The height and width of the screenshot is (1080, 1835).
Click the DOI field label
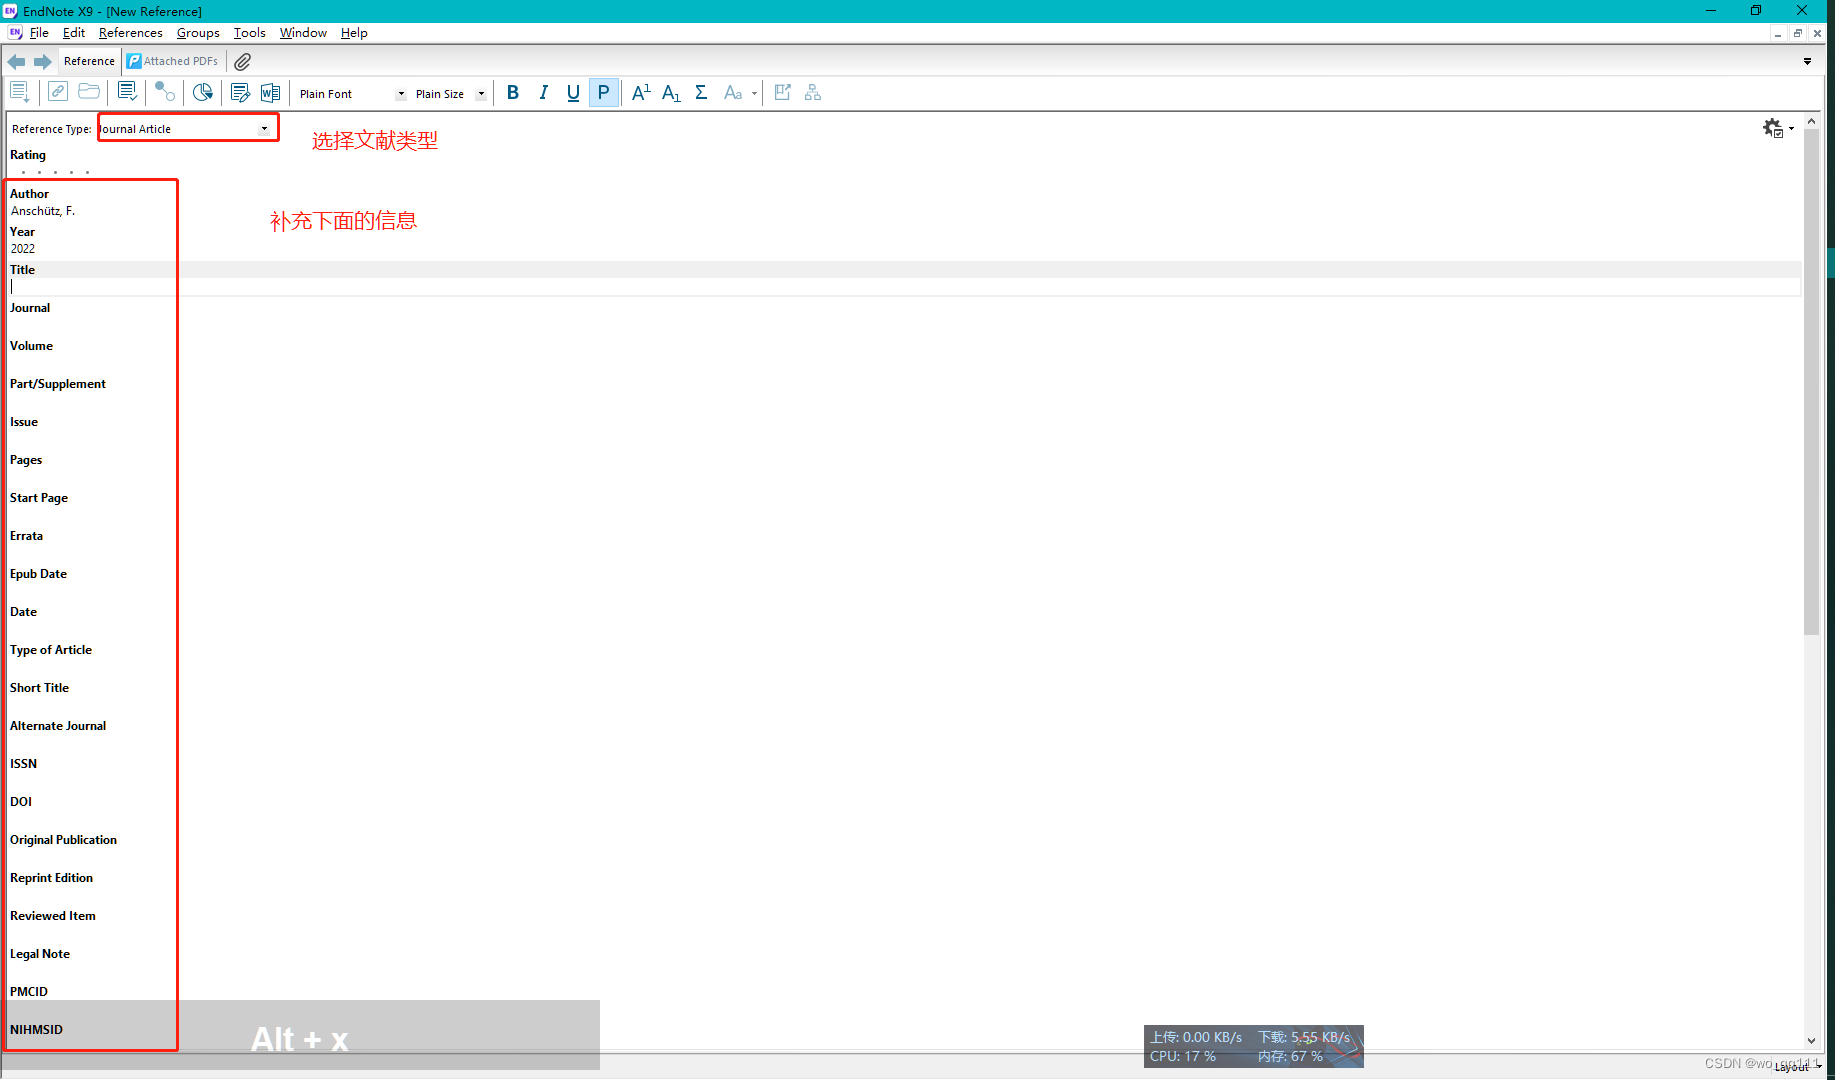21,802
